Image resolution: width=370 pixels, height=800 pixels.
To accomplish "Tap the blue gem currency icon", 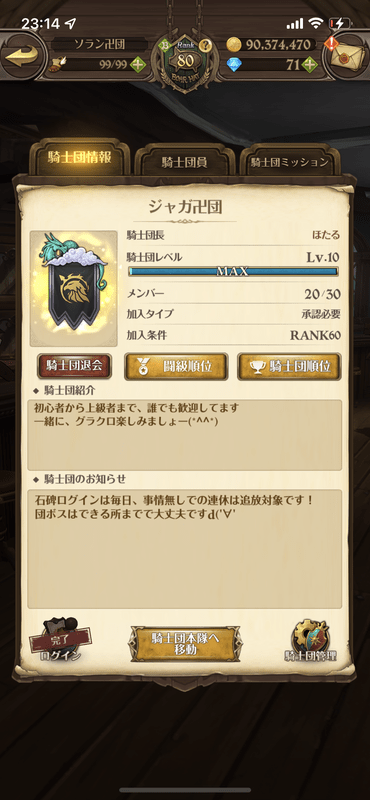I will (234, 65).
